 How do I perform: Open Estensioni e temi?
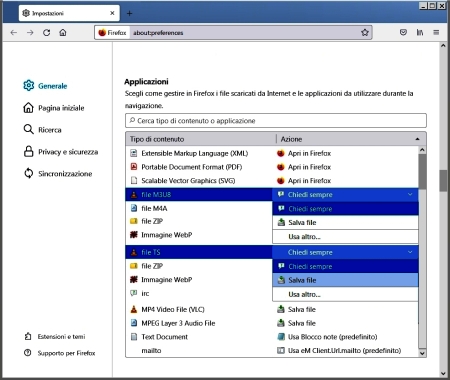tap(55, 336)
